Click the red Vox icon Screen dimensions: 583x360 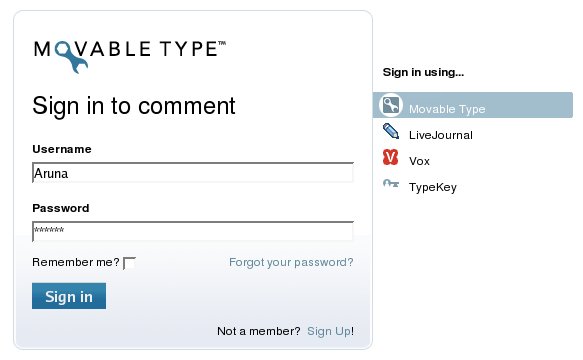click(x=390, y=157)
